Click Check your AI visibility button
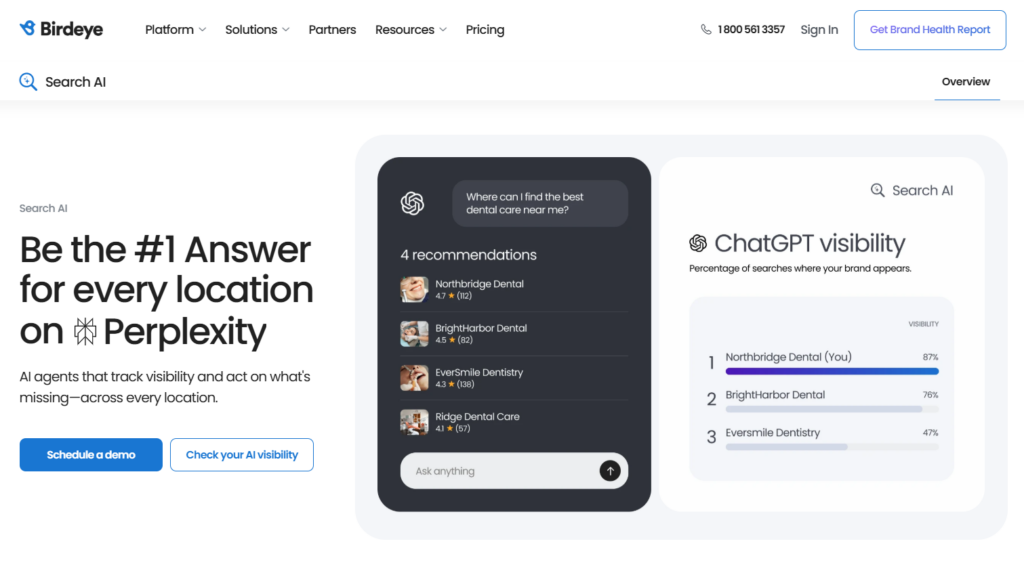Image resolution: width=1024 pixels, height=575 pixels. (241, 455)
